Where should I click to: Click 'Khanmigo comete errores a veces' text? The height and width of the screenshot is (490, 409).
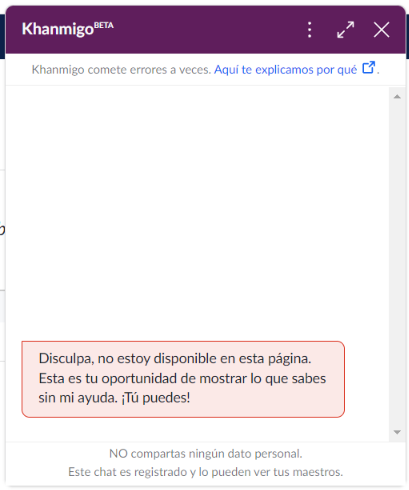pyautogui.click(x=121, y=70)
